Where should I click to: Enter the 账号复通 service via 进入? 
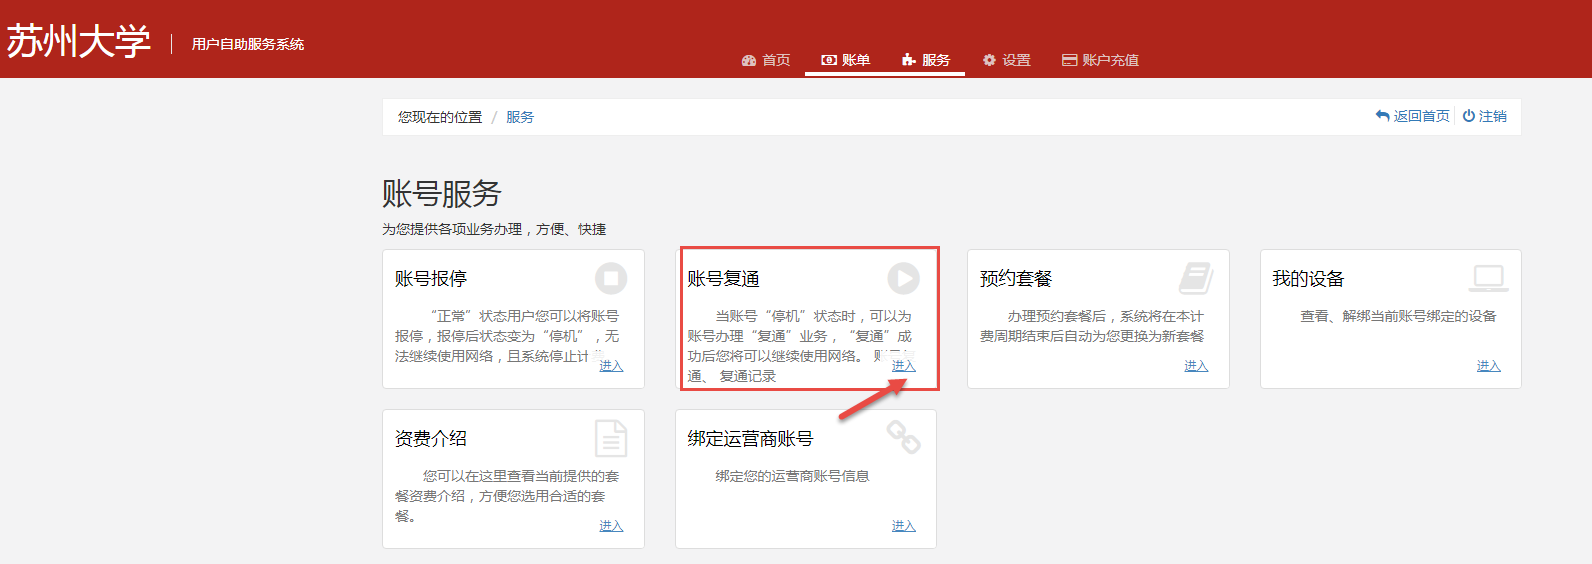[903, 366]
